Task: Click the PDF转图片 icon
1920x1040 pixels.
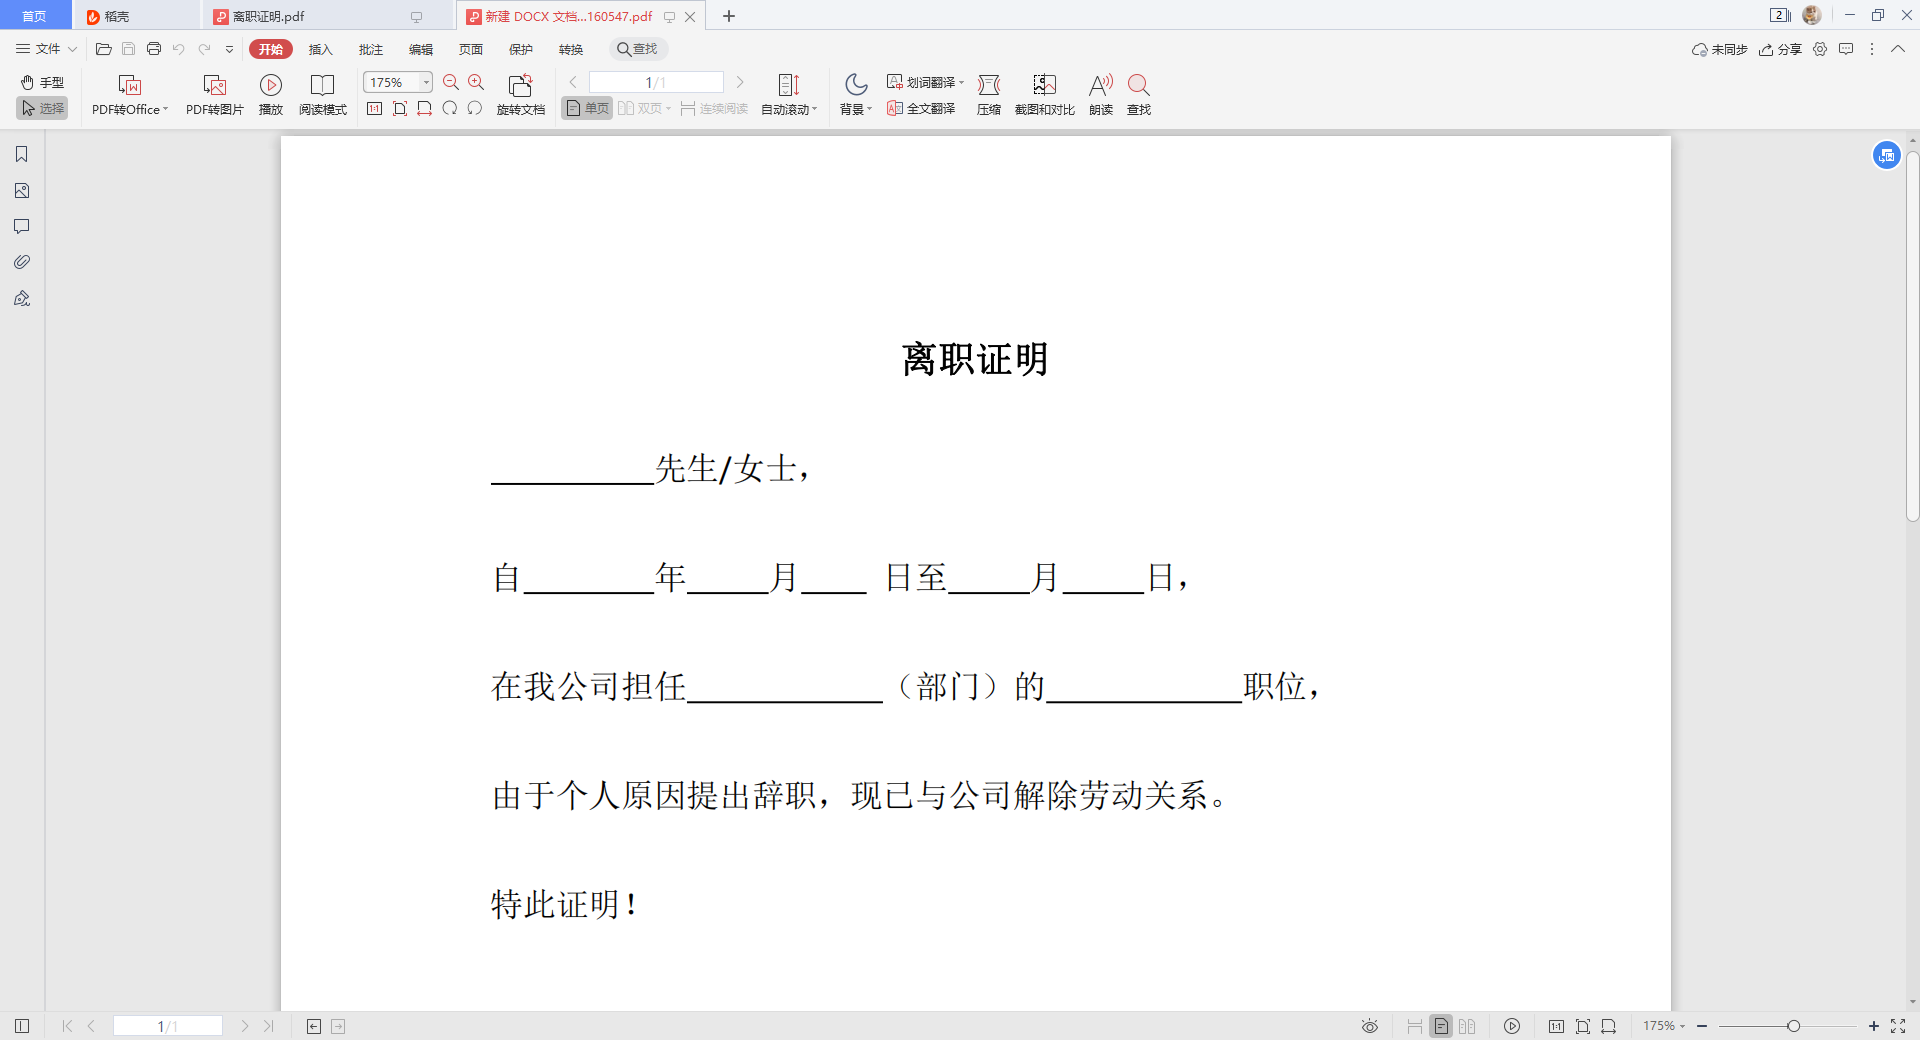Action: click(x=214, y=85)
